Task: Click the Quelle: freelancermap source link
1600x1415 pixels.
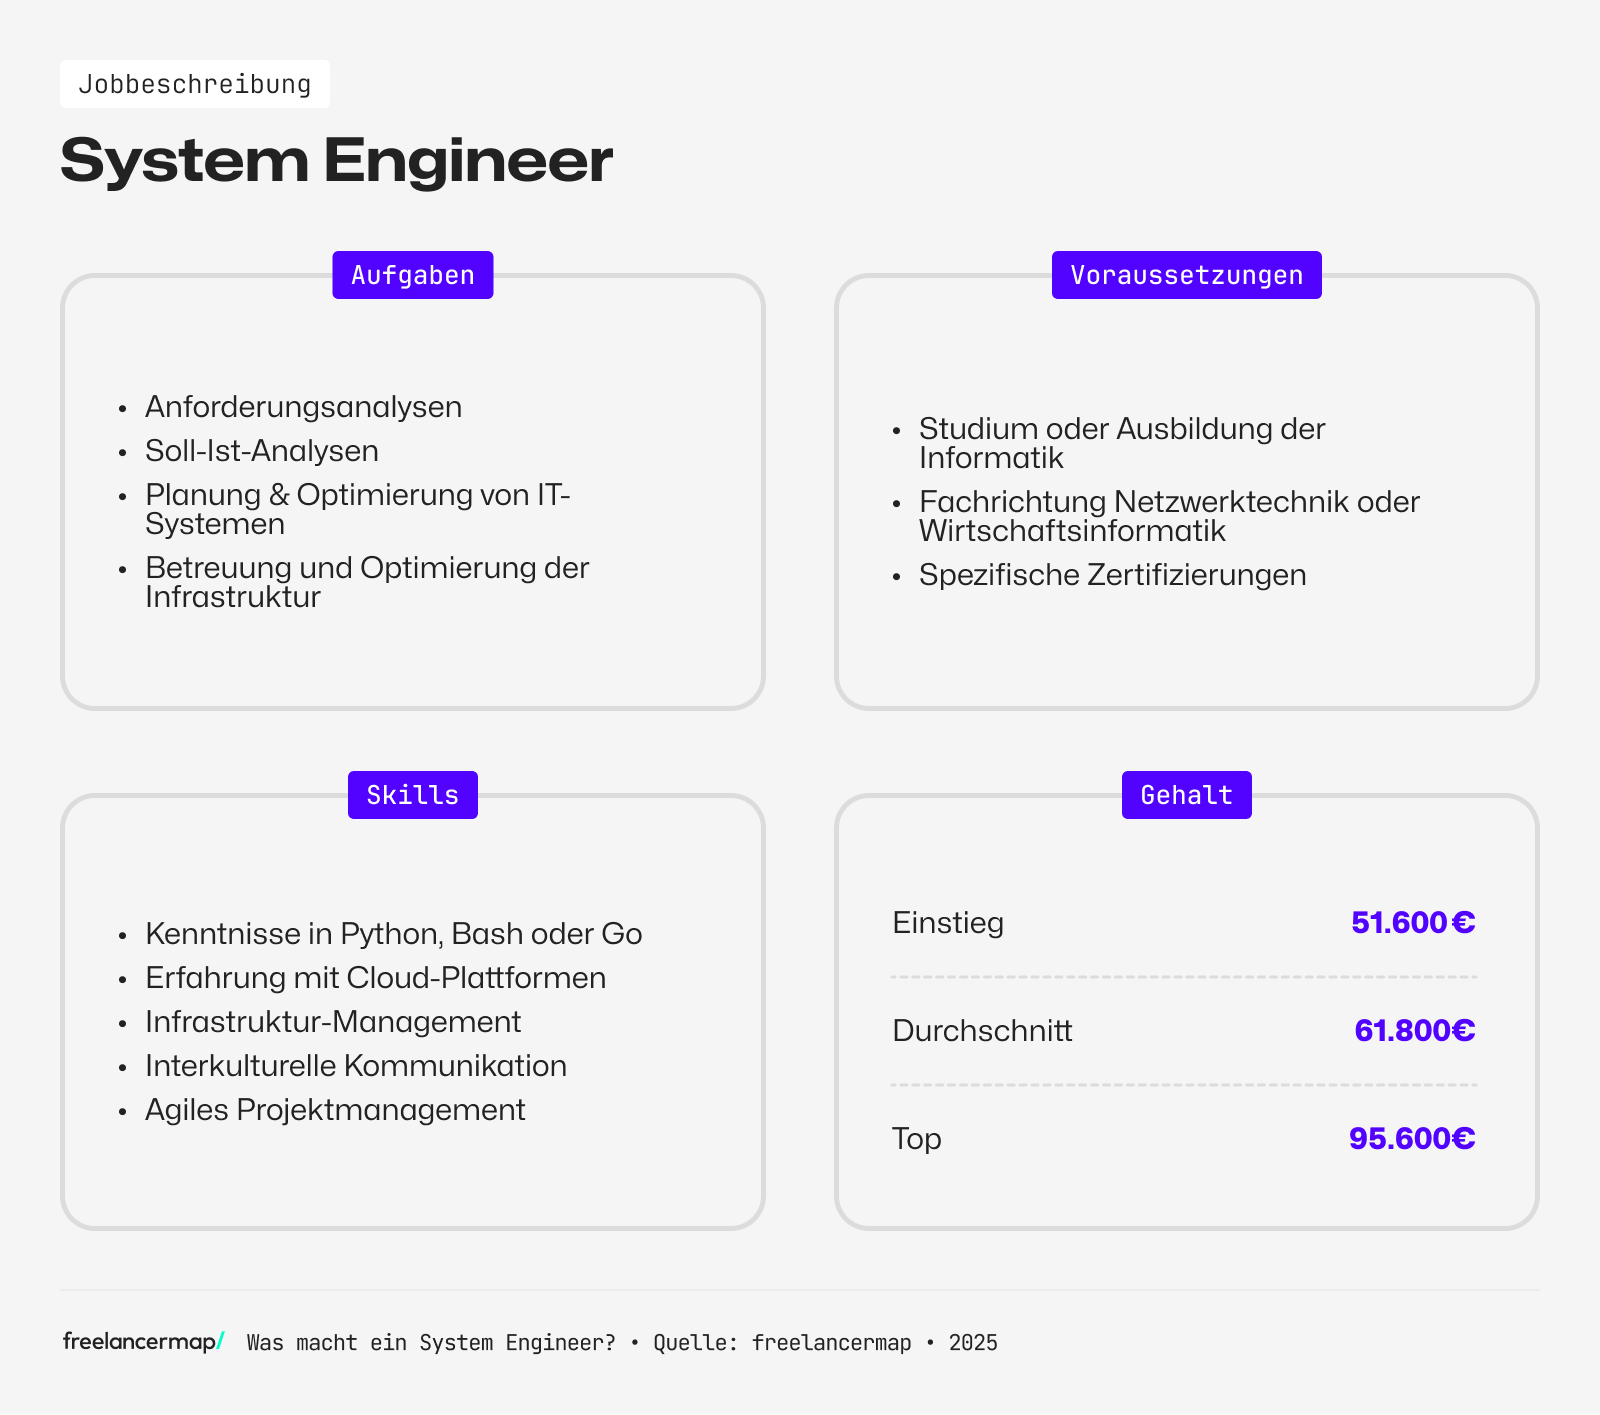Action: [785, 1343]
